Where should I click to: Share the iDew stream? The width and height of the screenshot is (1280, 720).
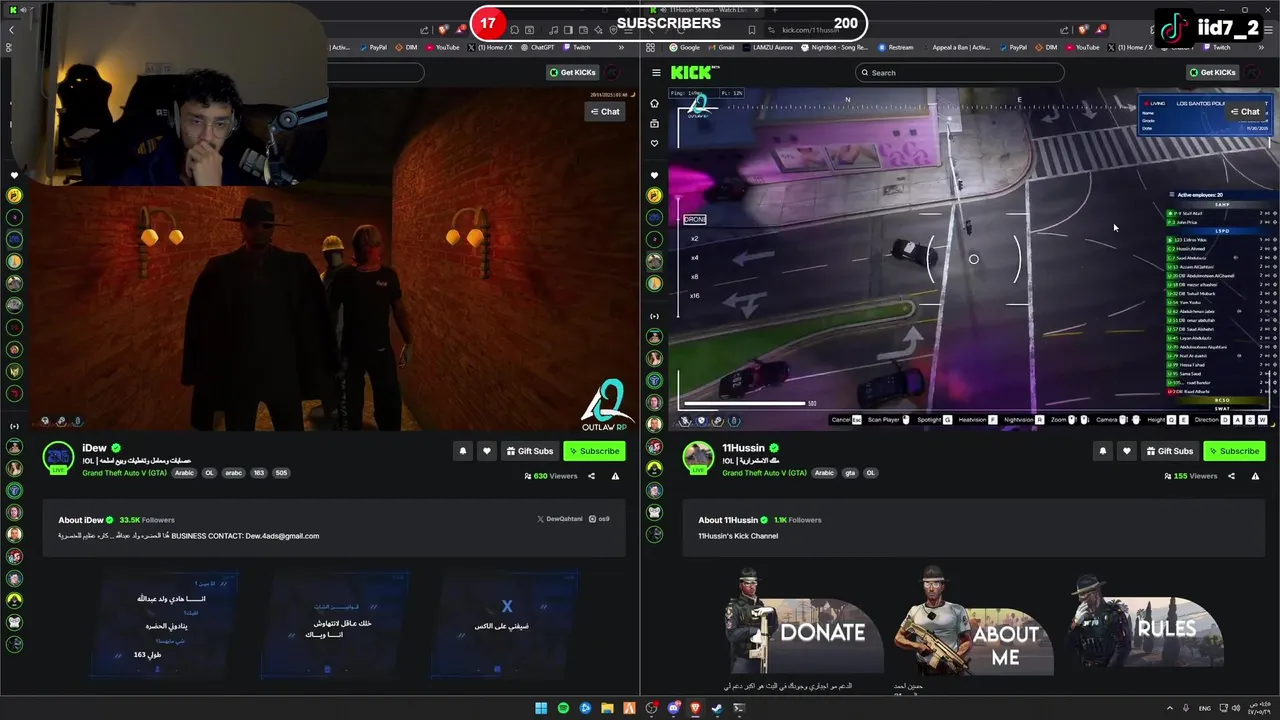[x=591, y=476]
